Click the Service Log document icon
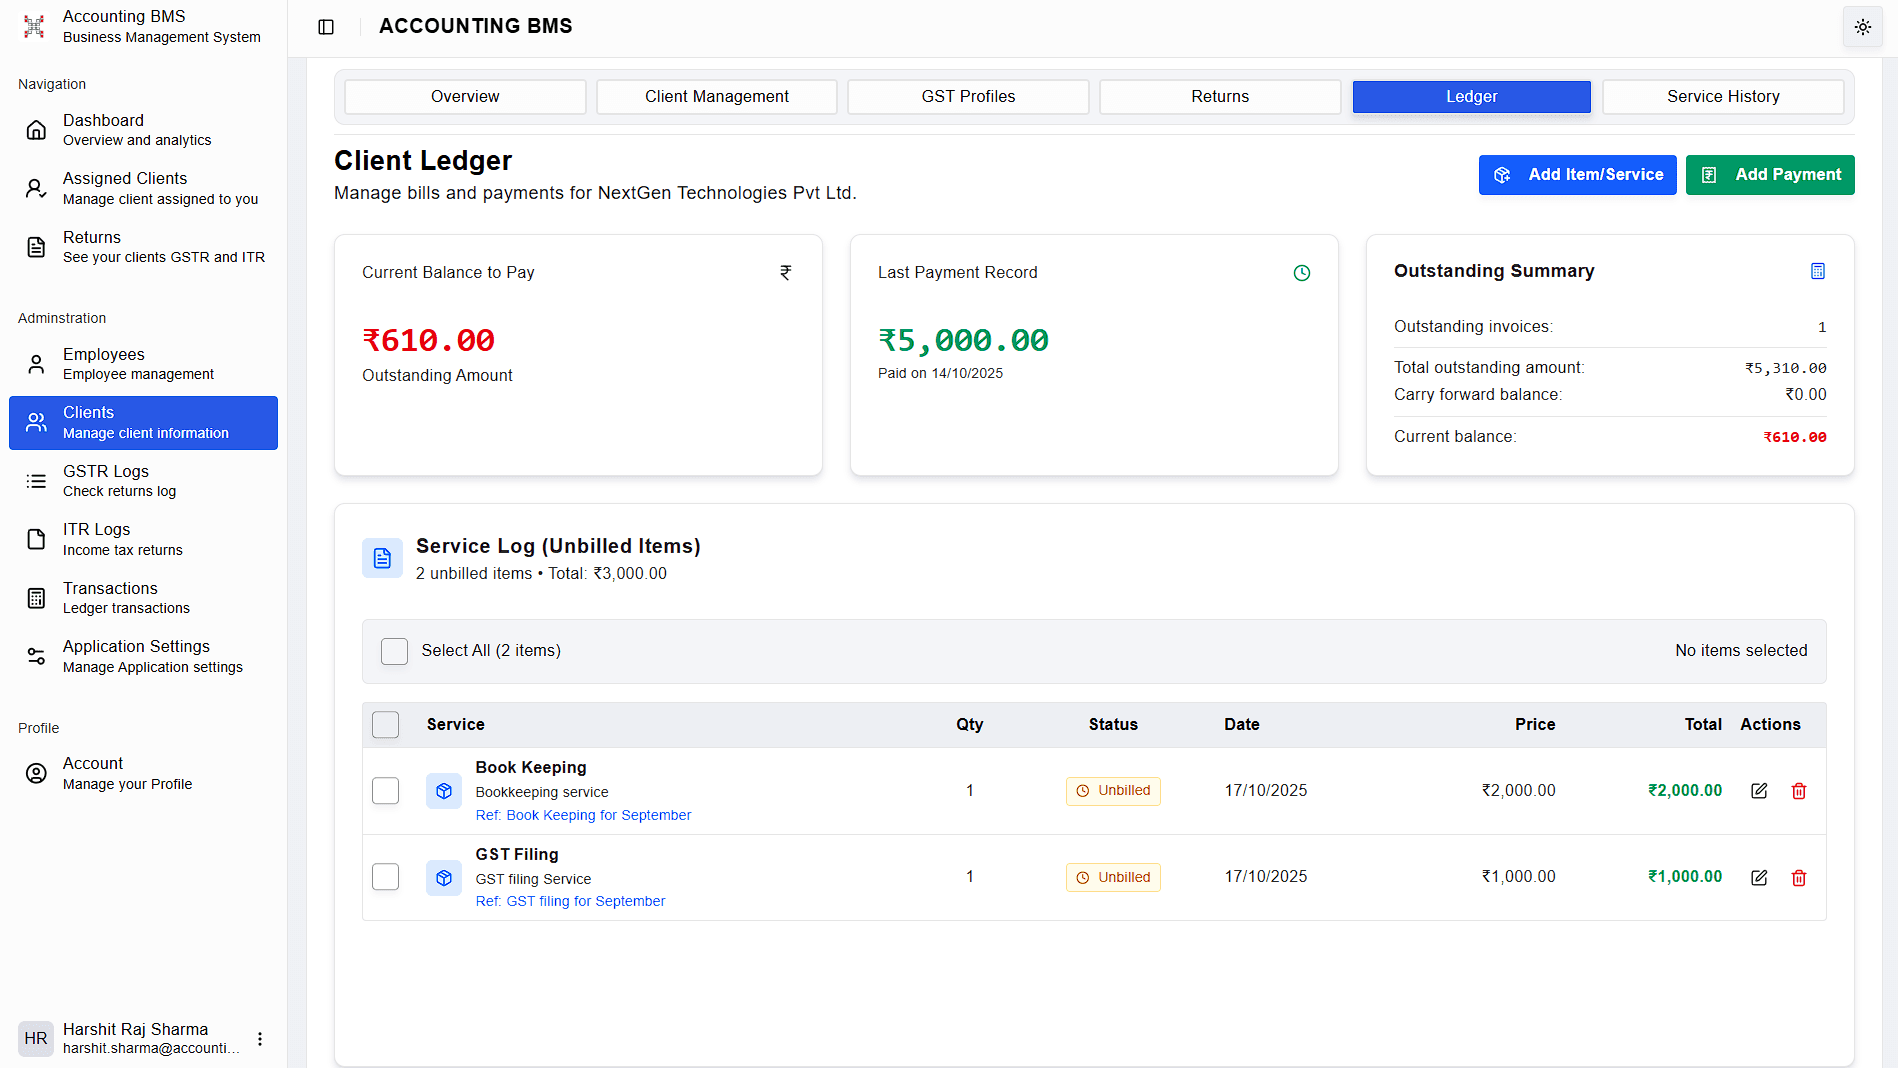Image resolution: width=1898 pixels, height=1068 pixels. [x=382, y=557]
